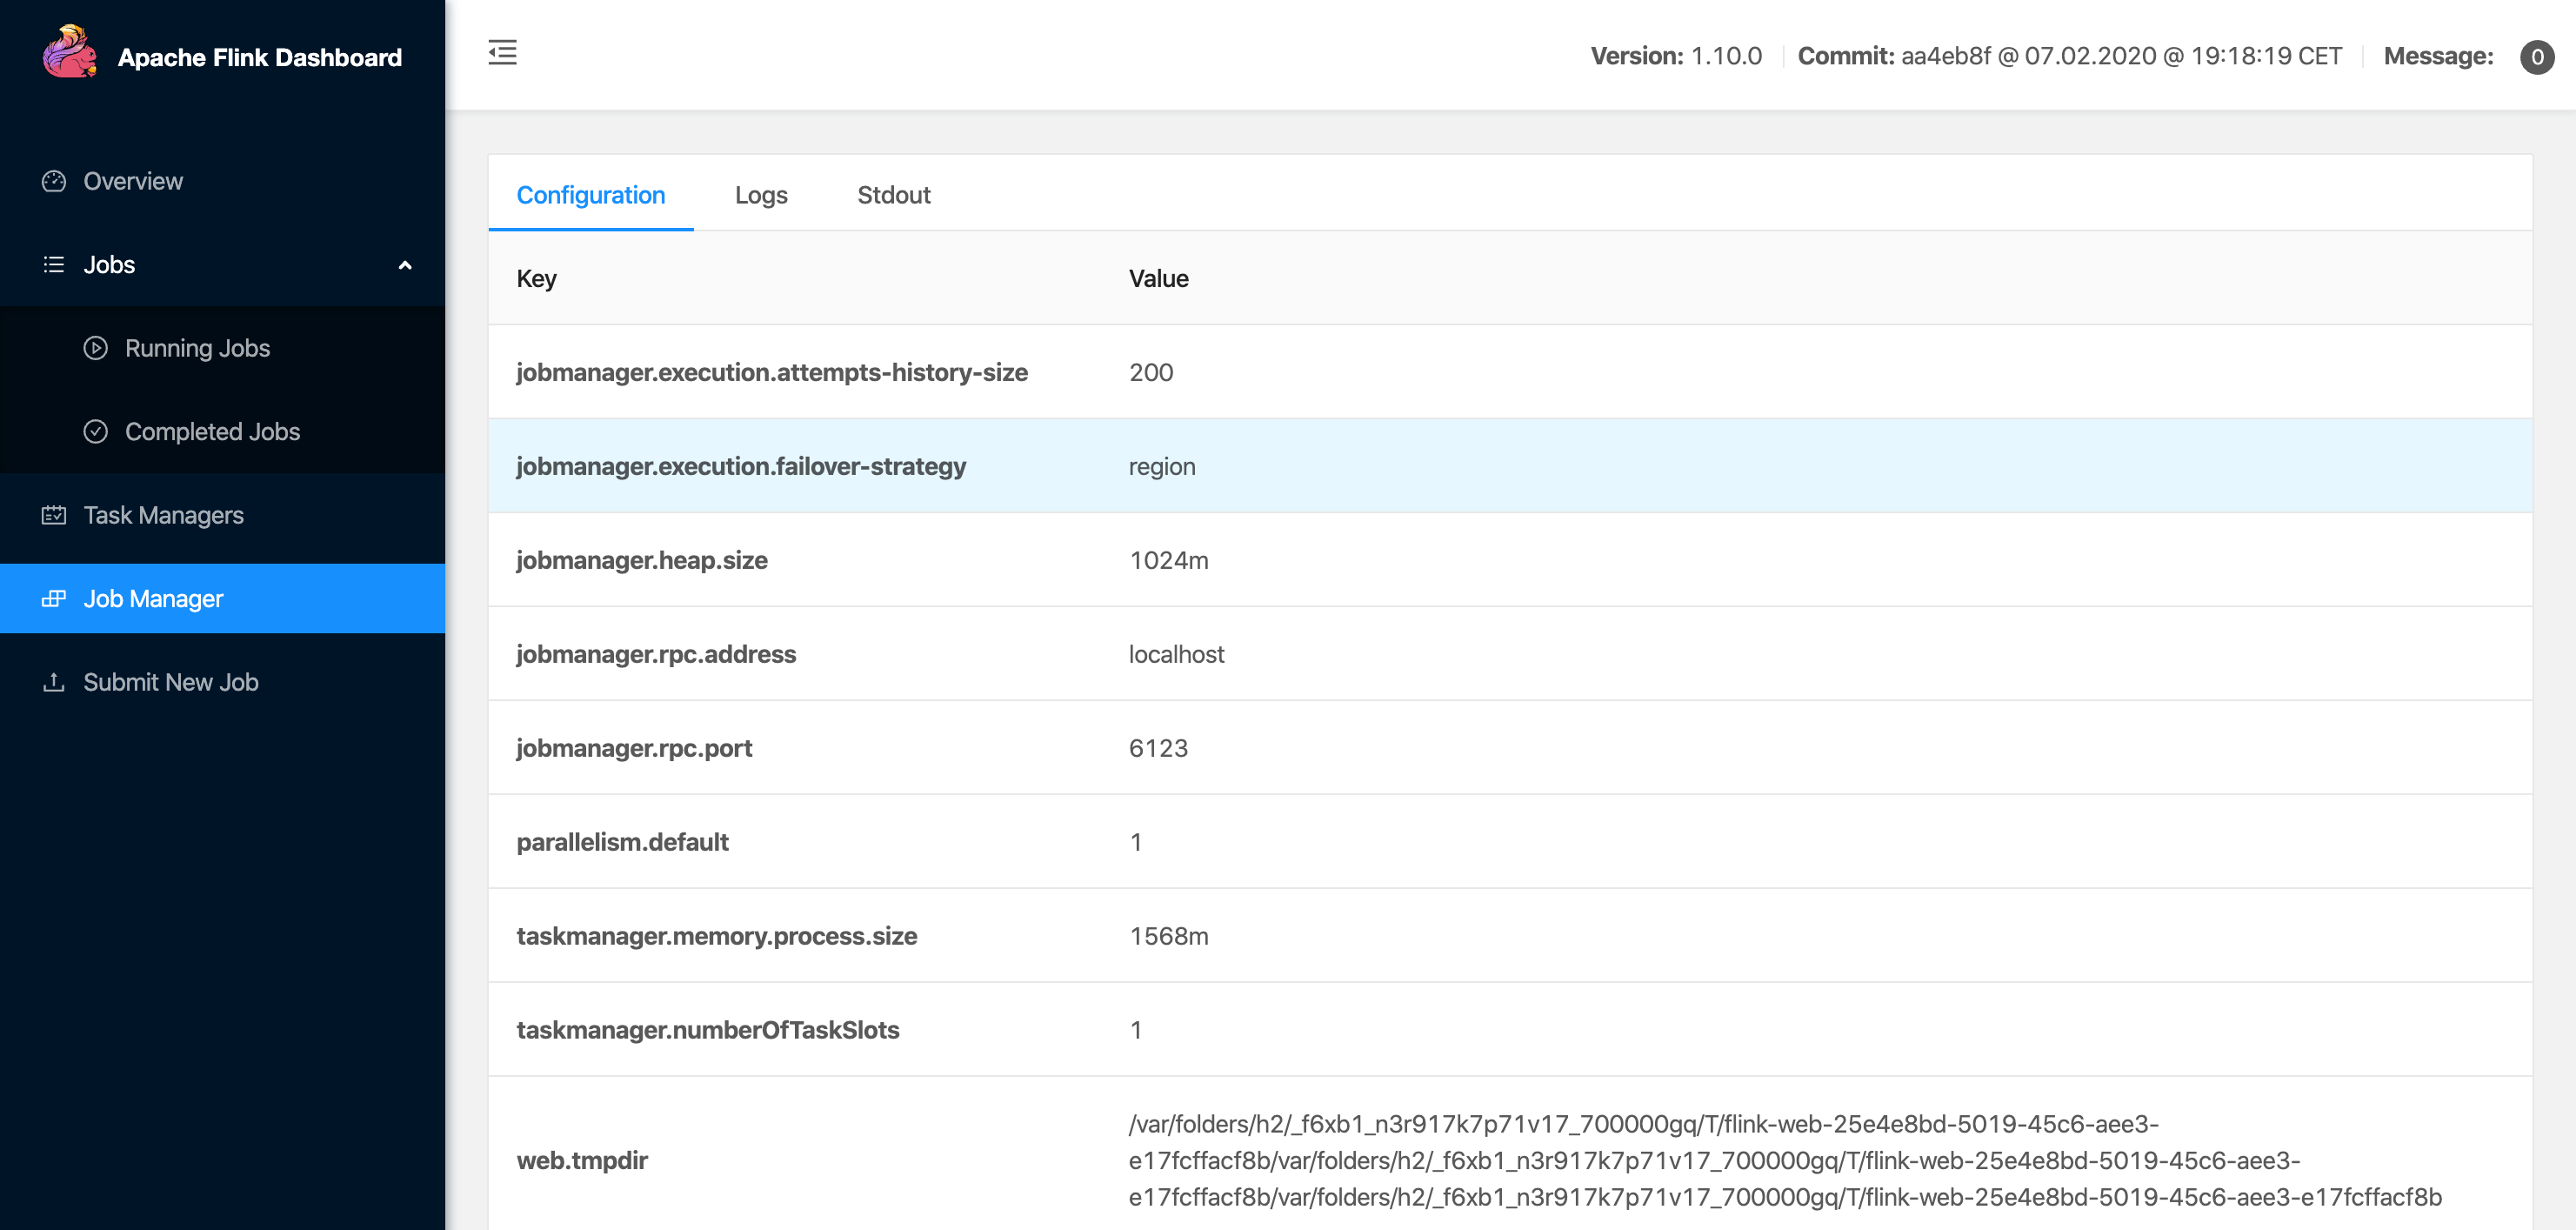Switch to the Stdout tab
Viewport: 2576px width, 1230px height.
[893, 195]
